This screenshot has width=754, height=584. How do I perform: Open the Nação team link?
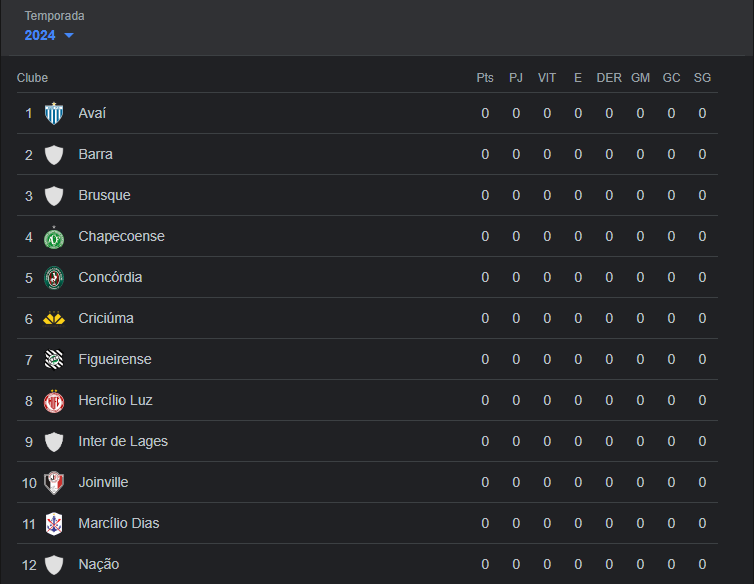(x=98, y=565)
